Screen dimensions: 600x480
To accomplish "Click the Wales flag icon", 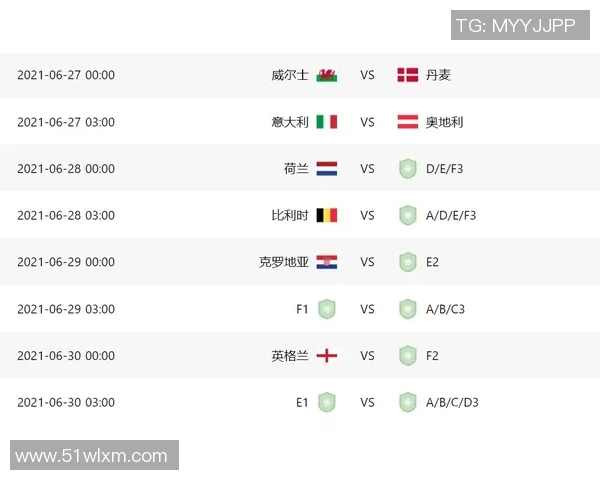I will point(327,75).
